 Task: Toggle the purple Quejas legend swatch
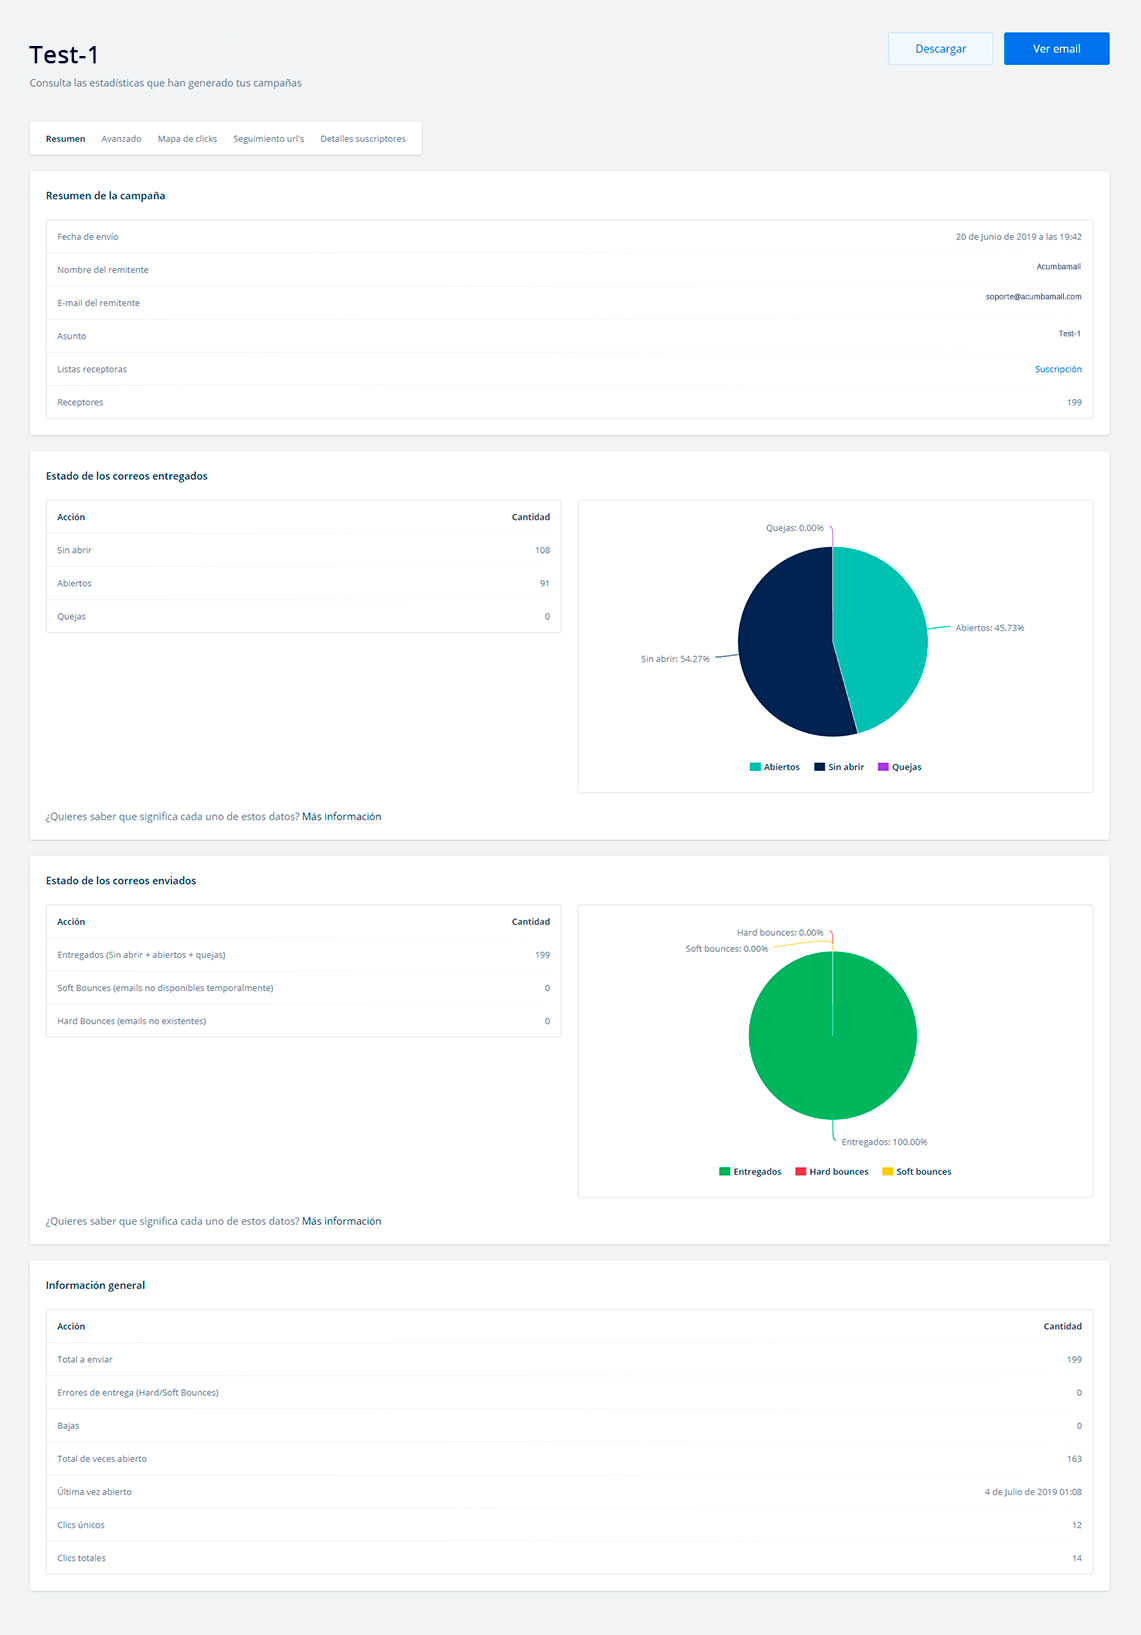883,767
